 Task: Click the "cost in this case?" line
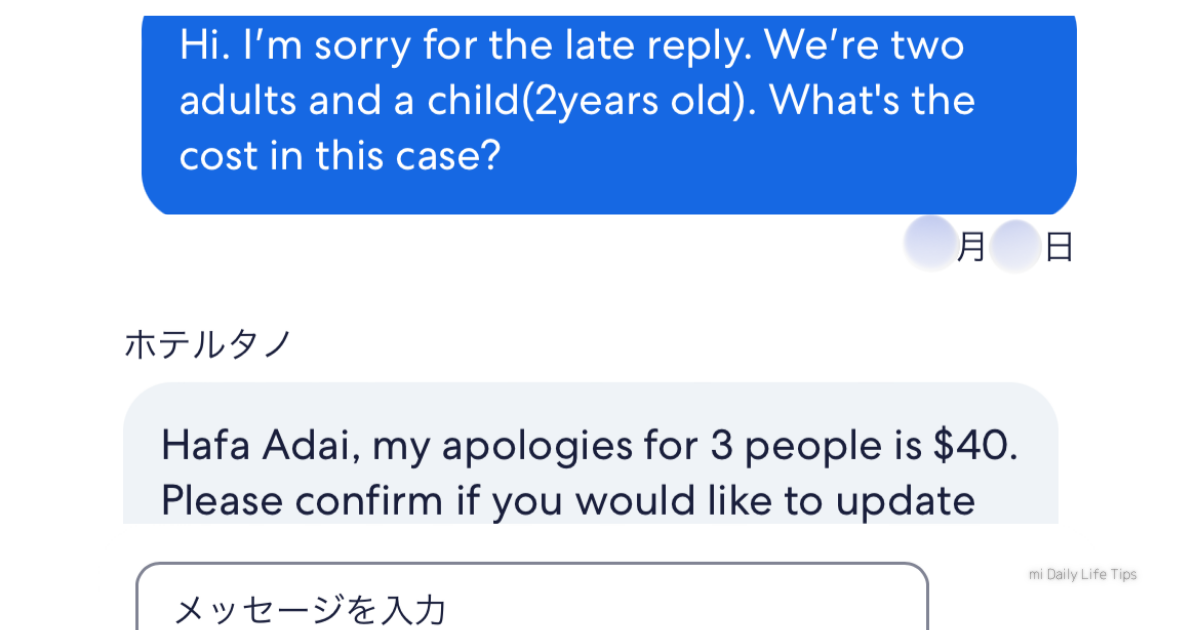tap(339, 156)
